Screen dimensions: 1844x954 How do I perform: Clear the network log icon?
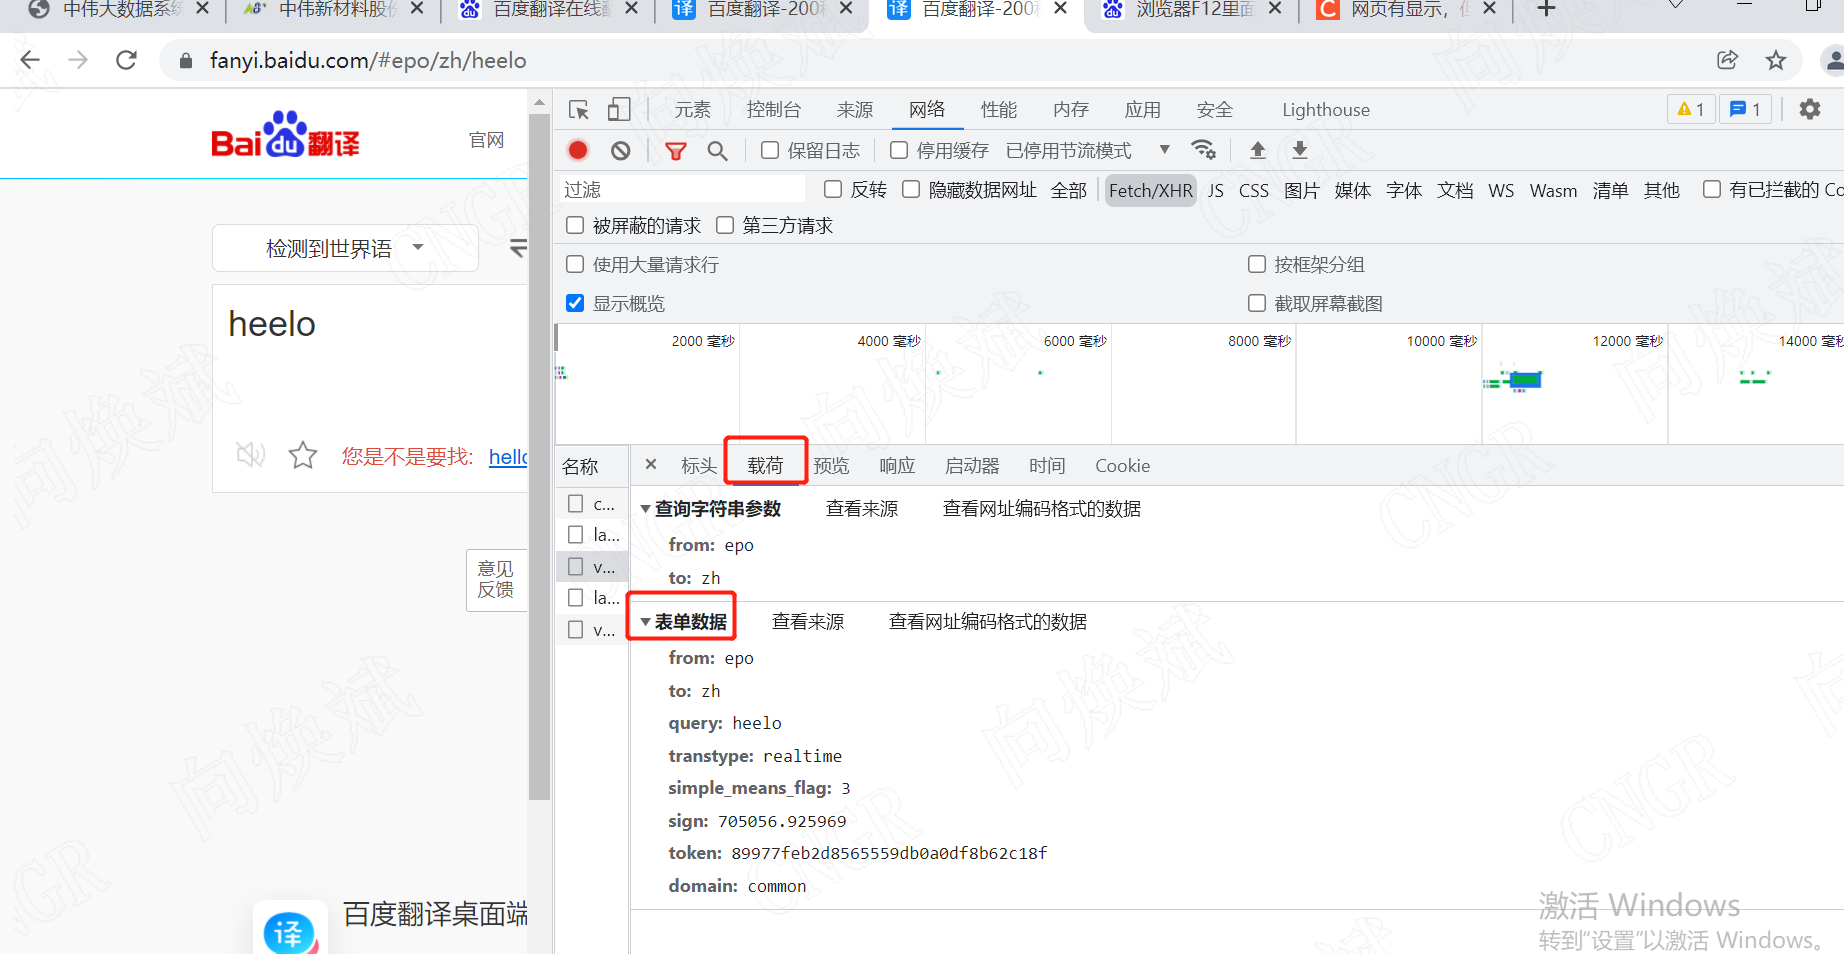click(x=621, y=150)
